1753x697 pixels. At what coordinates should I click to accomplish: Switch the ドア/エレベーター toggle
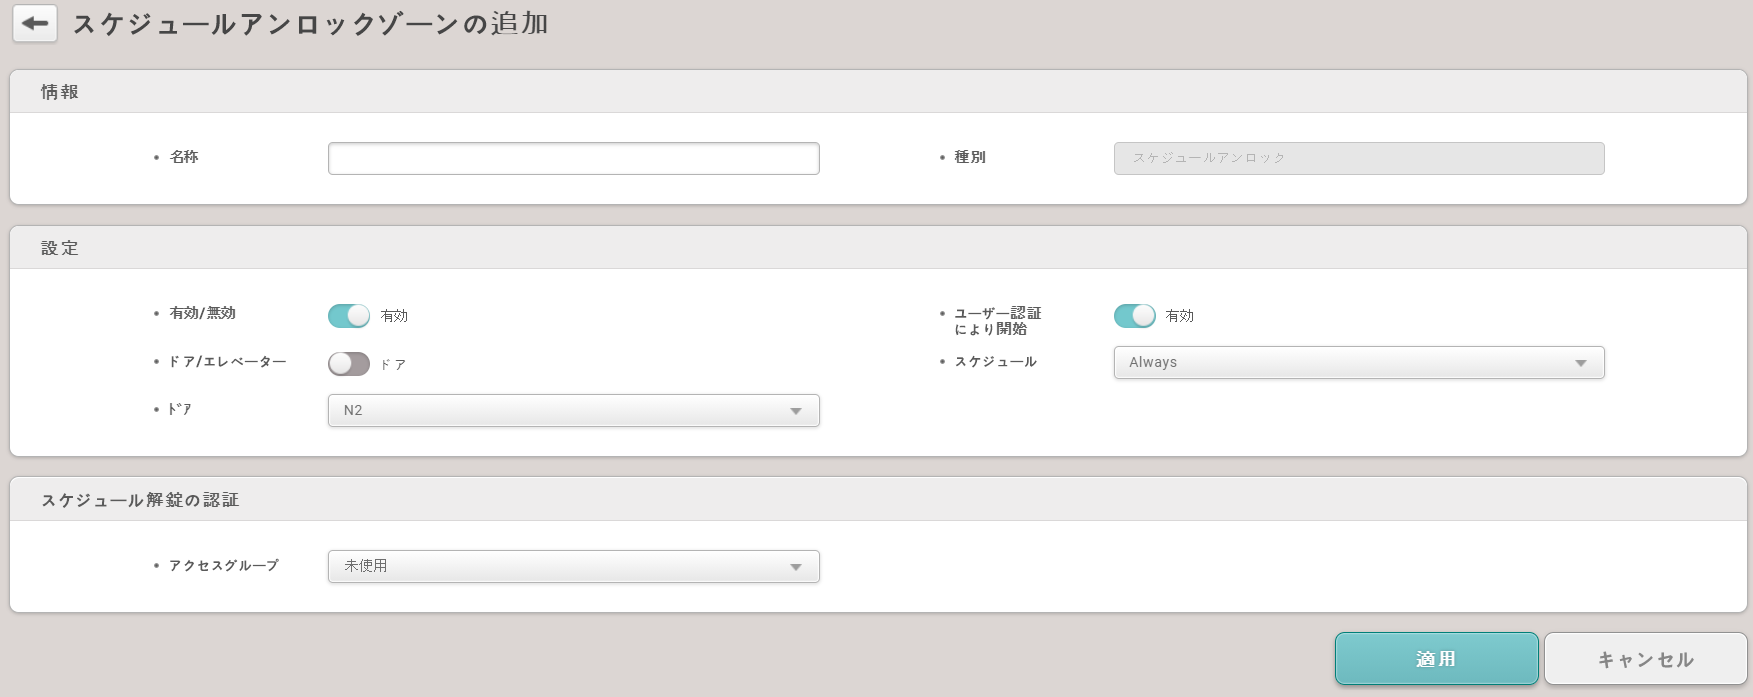[x=349, y=364]
